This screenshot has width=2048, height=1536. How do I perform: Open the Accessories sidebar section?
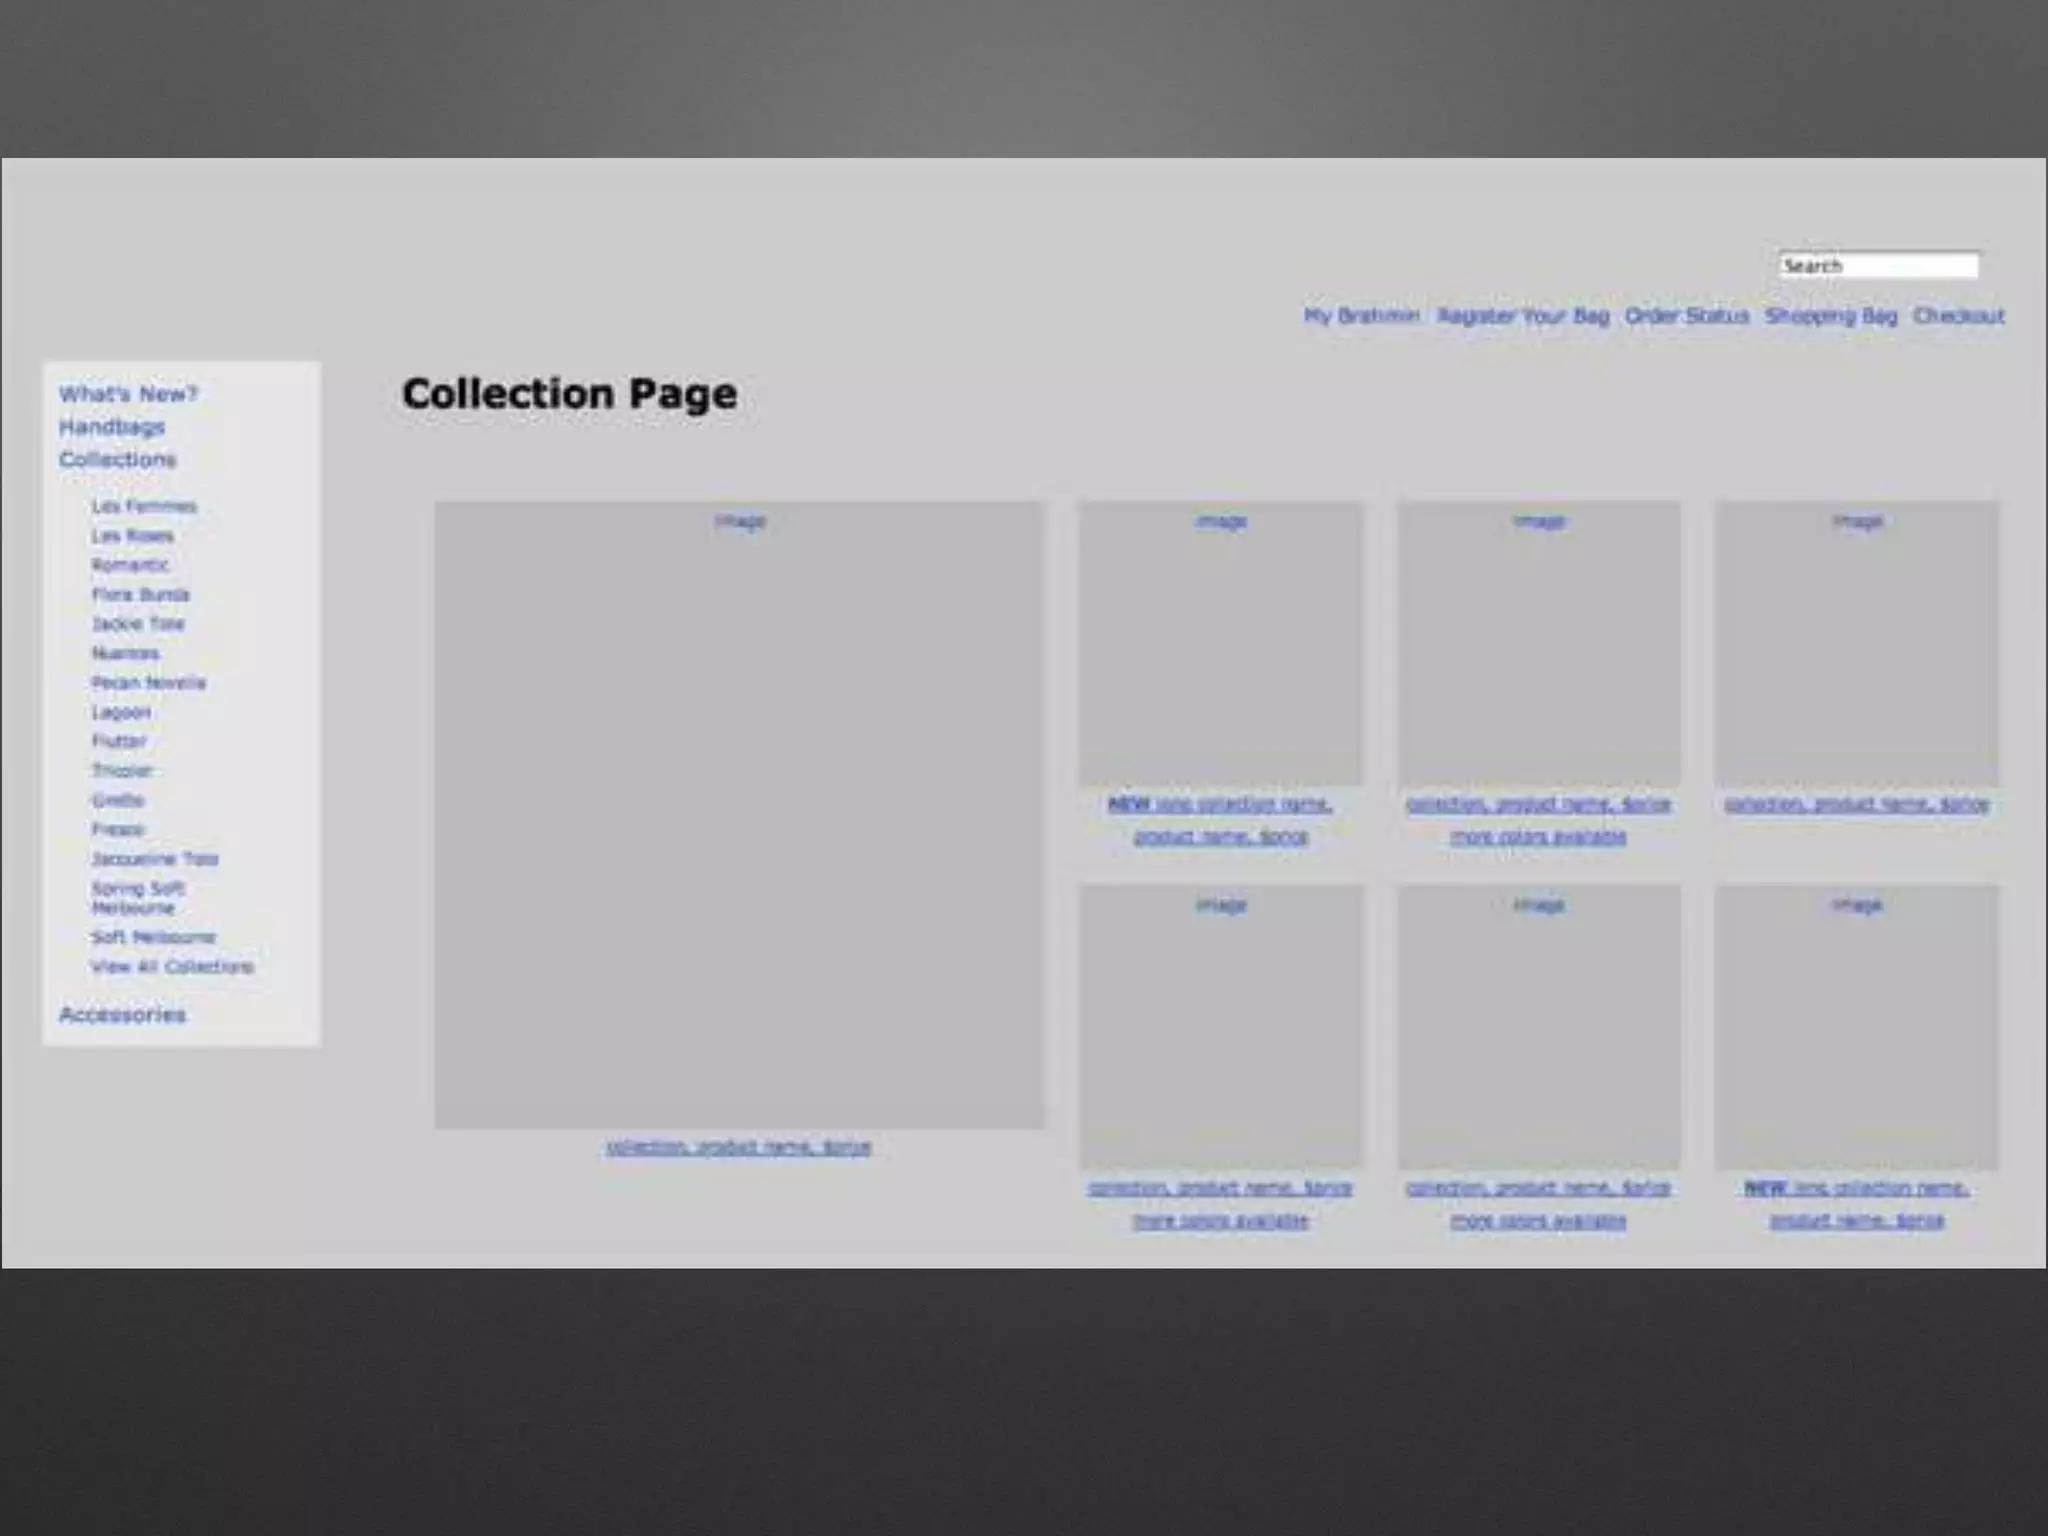[x=122, y=1015]
